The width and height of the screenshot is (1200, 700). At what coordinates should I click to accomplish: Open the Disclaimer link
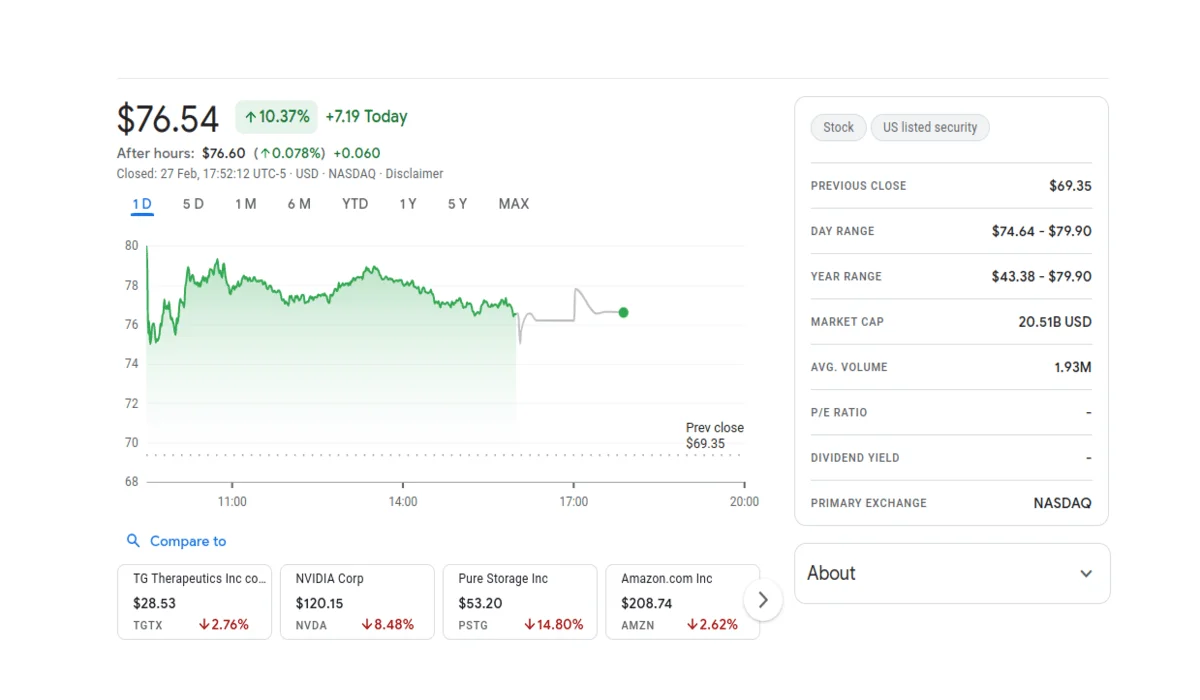click(414, 174)
